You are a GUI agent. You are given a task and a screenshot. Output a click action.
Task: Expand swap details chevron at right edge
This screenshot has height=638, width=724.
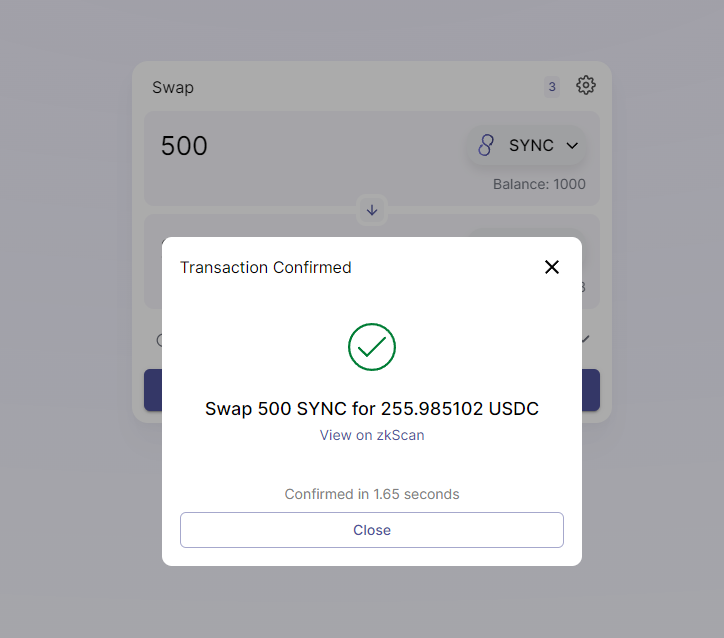click(x=585, y=339)
